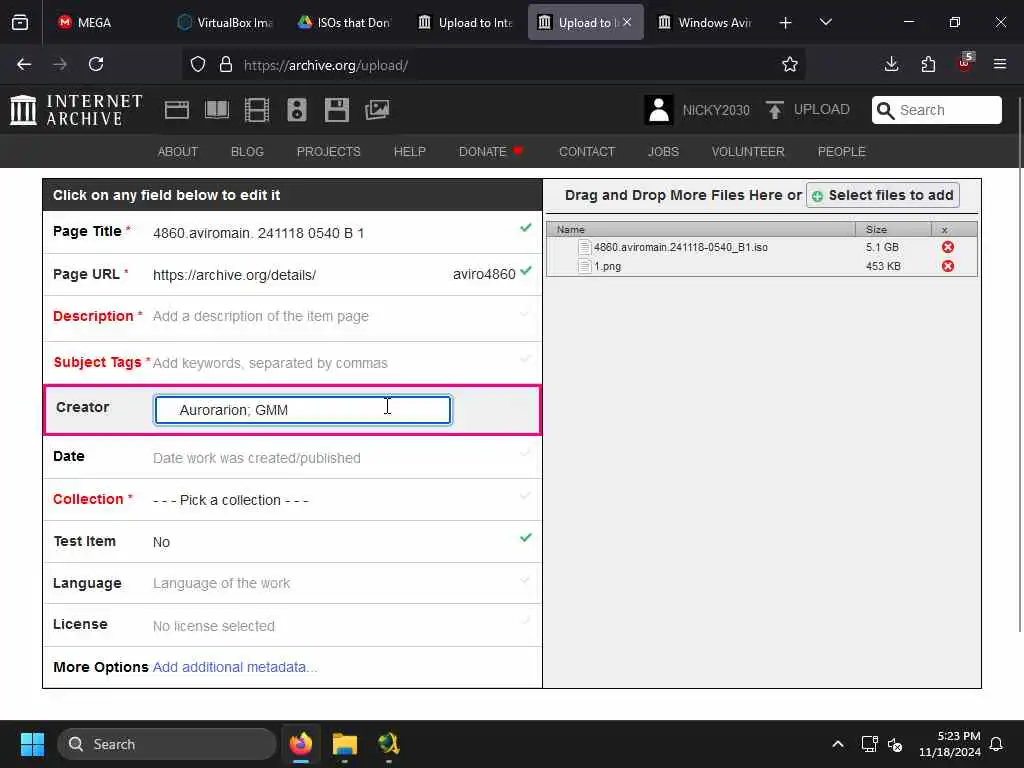This screenshot has height=768, width=1024.
Task: Open the Web archive icon
Action: [x=176, y=110]
